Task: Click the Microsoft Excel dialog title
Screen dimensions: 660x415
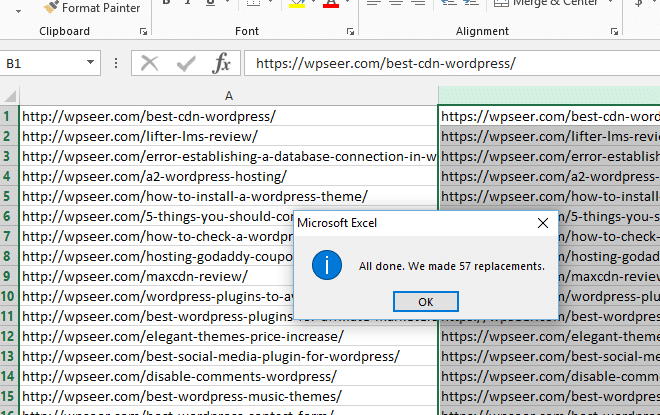Action: click(x=337, y=223)
